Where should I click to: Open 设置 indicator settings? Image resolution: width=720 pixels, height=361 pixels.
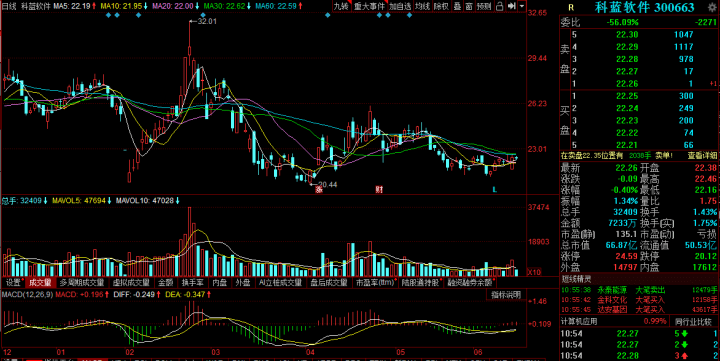click(13, 282)
